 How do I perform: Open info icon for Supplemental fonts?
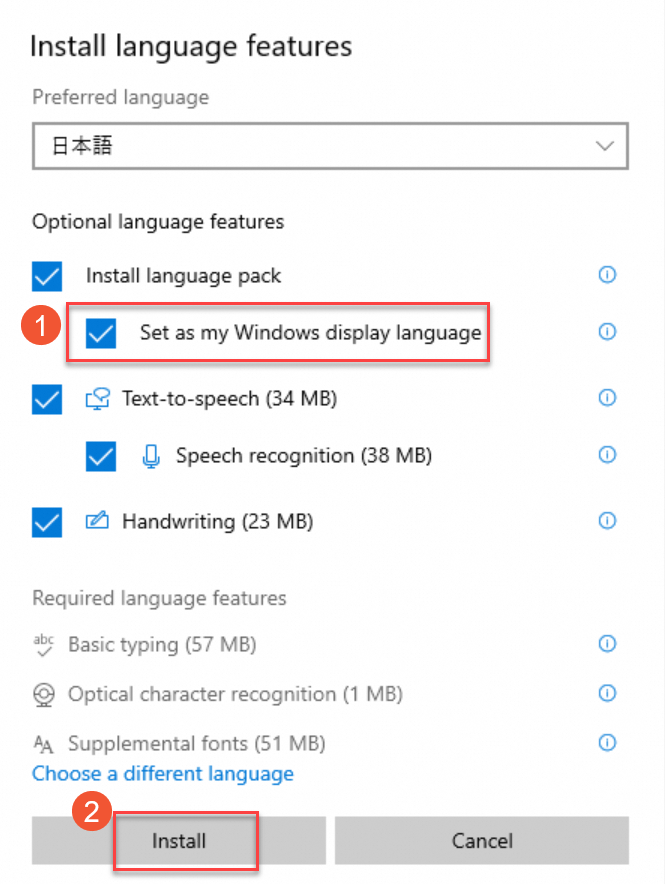(607, 742)
